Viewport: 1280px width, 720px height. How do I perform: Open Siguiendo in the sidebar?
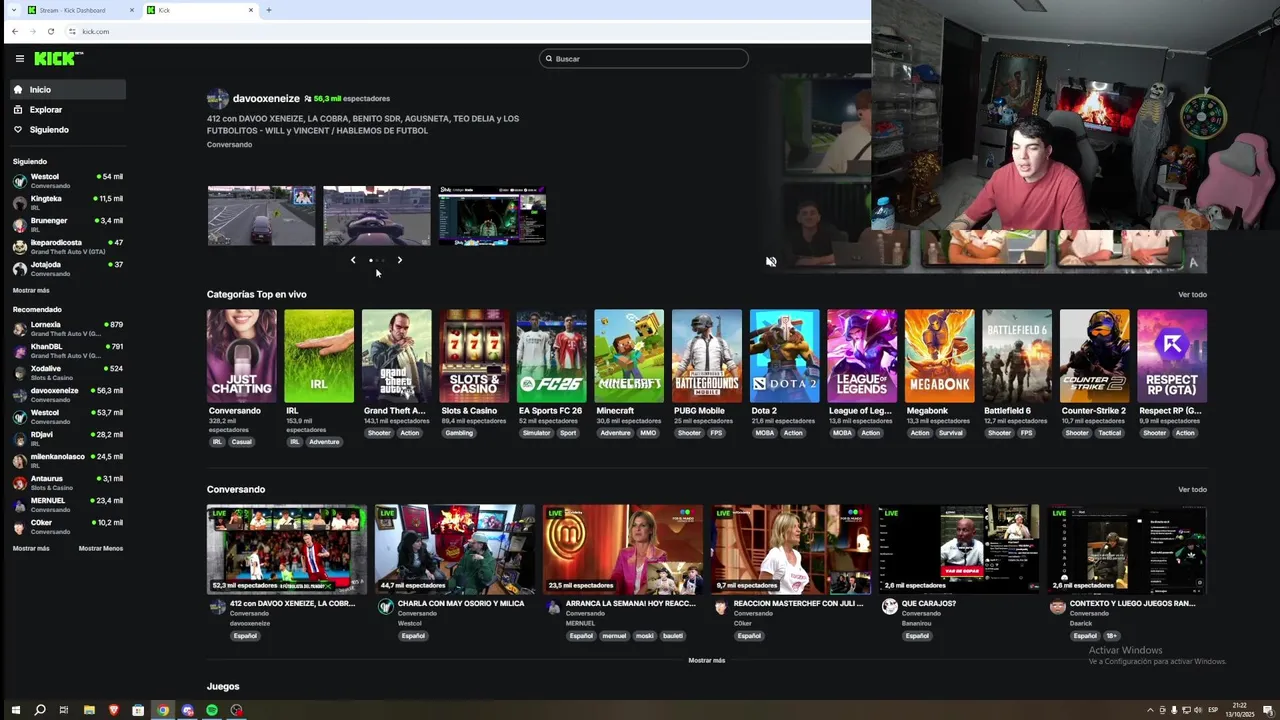[x=68, y=130]
